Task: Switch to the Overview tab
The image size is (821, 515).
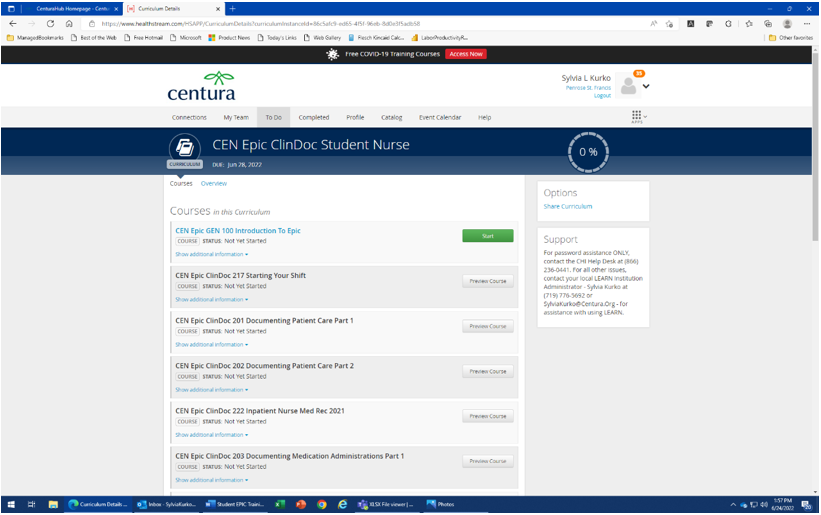Action: coord(214,184)
